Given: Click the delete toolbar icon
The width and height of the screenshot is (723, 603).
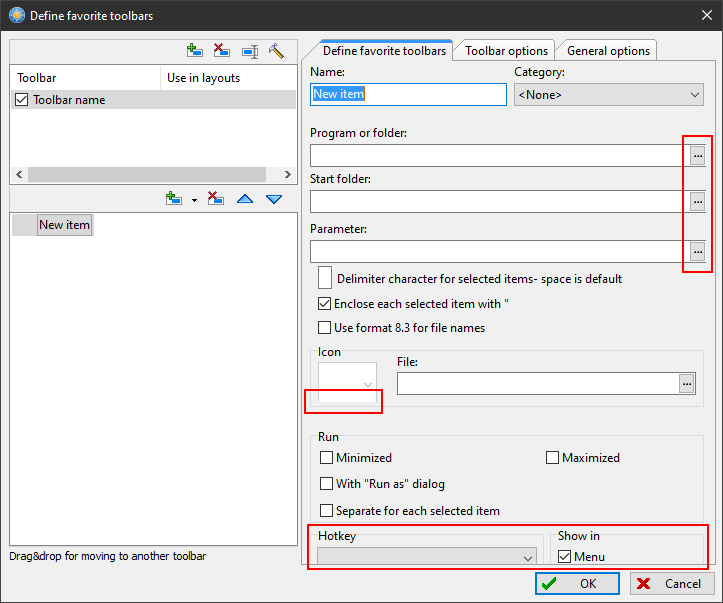Looking at the screenshot, I should tap(222, 51).
